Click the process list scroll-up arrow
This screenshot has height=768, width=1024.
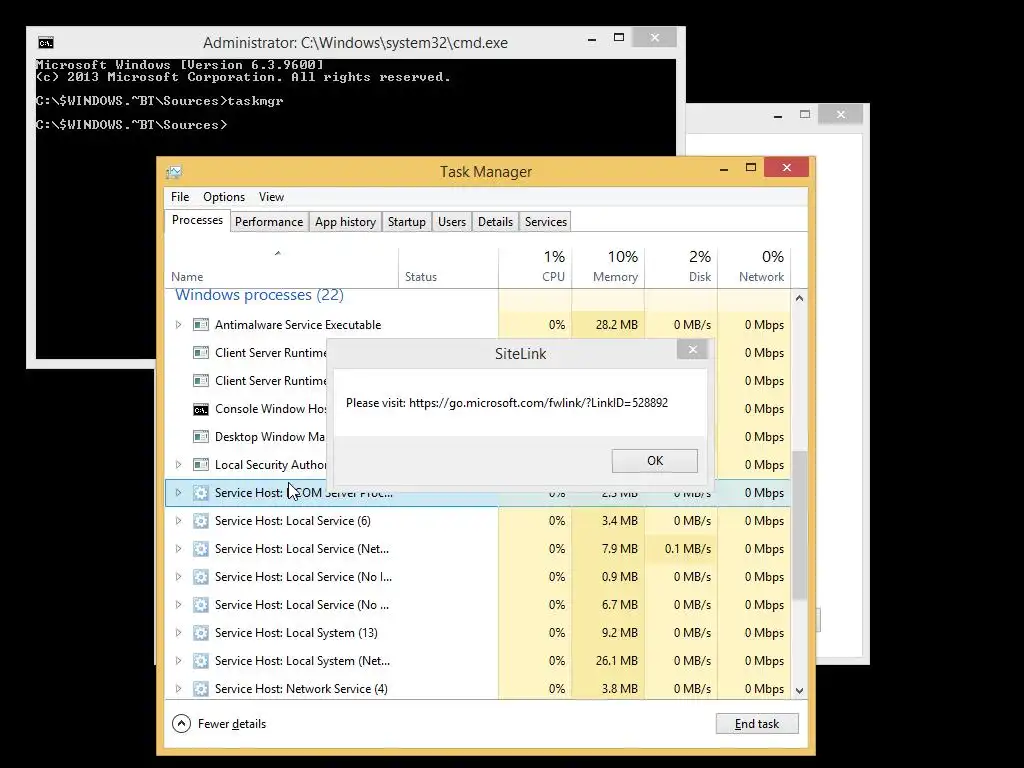tap(799, 298)
